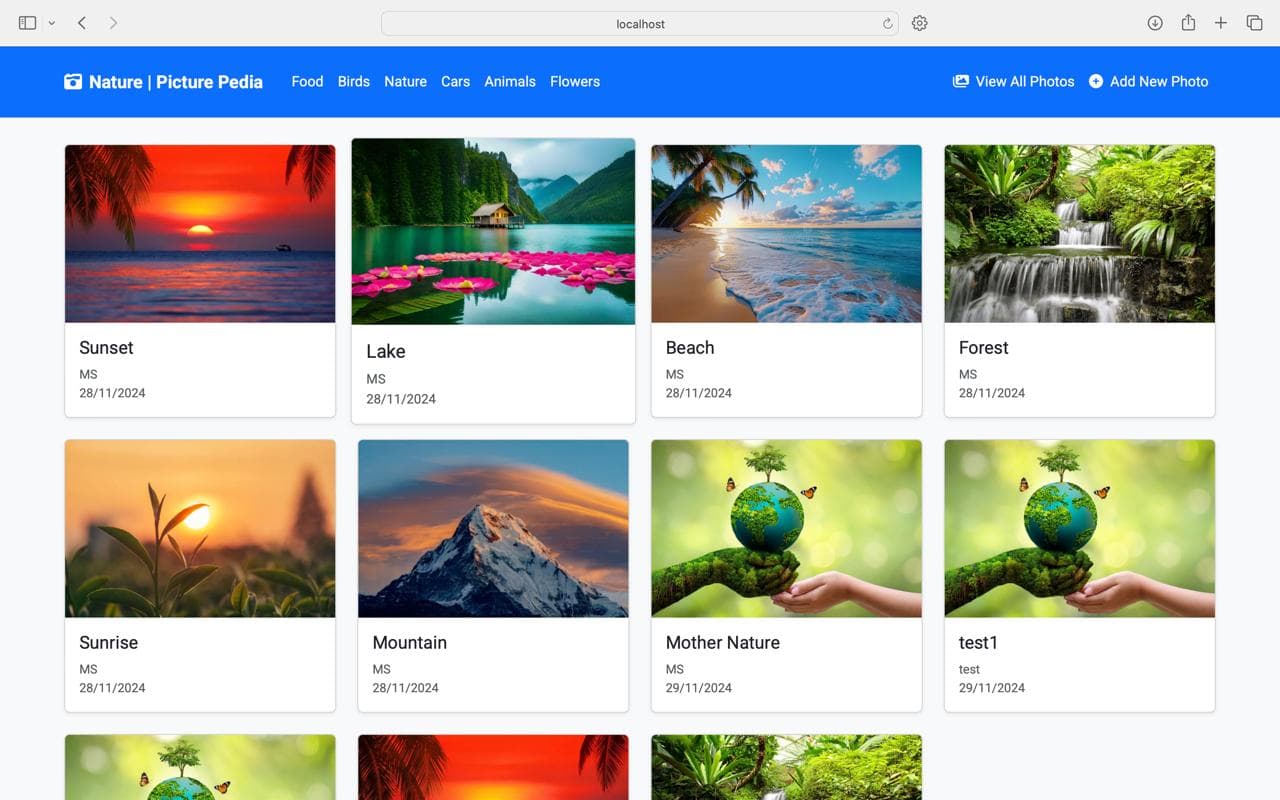
Task: Open the Beach photo thumbnail
Action: click(x=786, y=234)
